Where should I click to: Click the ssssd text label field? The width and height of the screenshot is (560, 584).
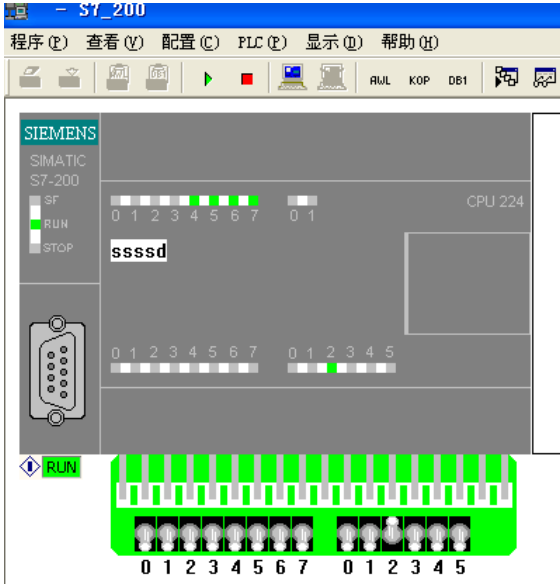click(139, 251)
